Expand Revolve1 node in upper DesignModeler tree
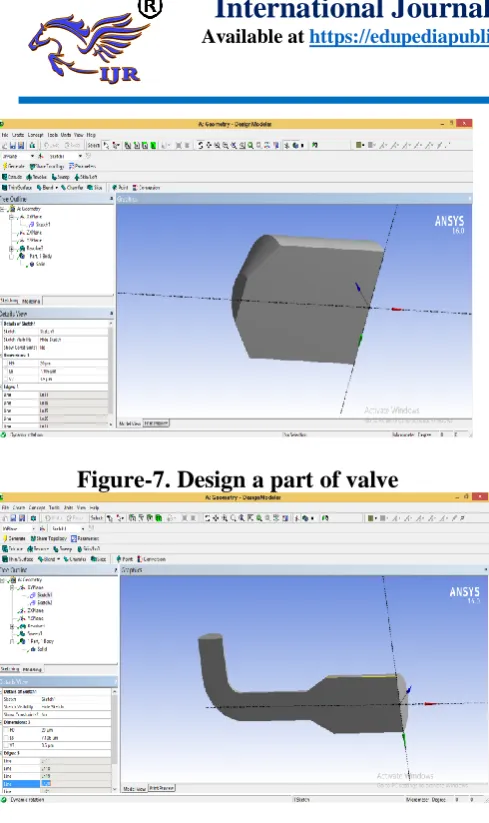The image size is (489, 823). (x=11, y=248)
